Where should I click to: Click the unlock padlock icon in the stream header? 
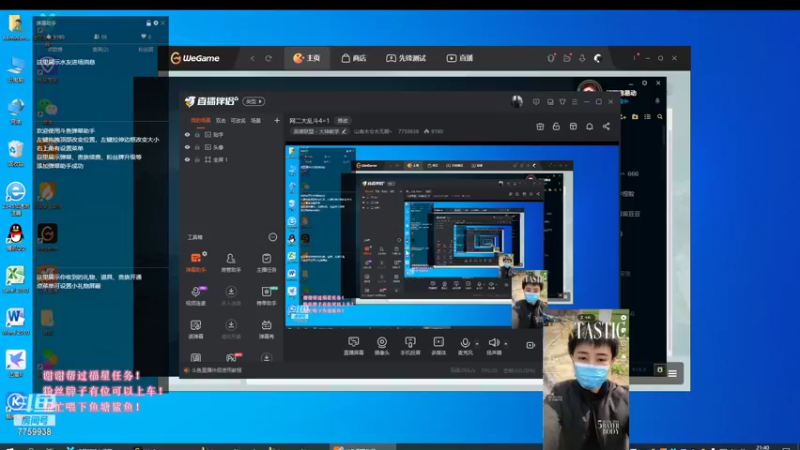click(x=556, y=126)
